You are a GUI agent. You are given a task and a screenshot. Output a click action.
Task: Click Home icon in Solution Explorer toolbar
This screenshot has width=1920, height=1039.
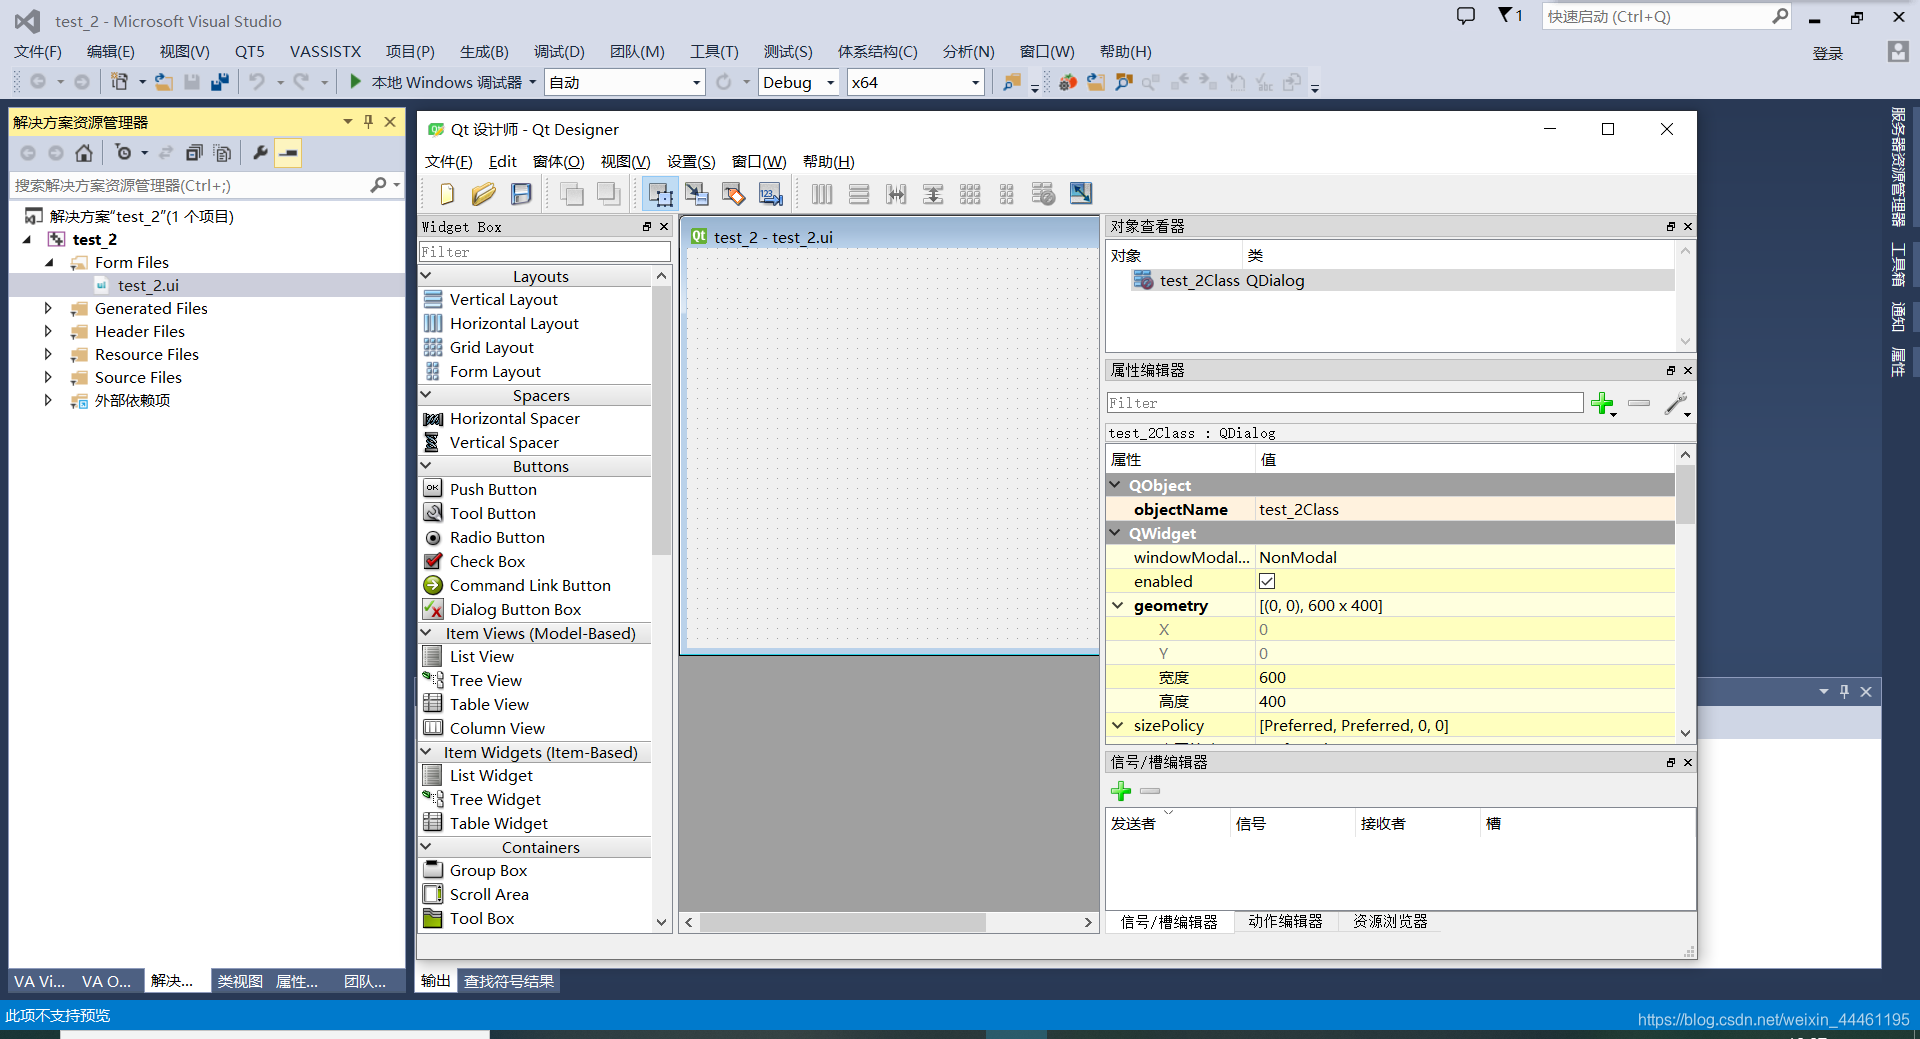(84, 153)
